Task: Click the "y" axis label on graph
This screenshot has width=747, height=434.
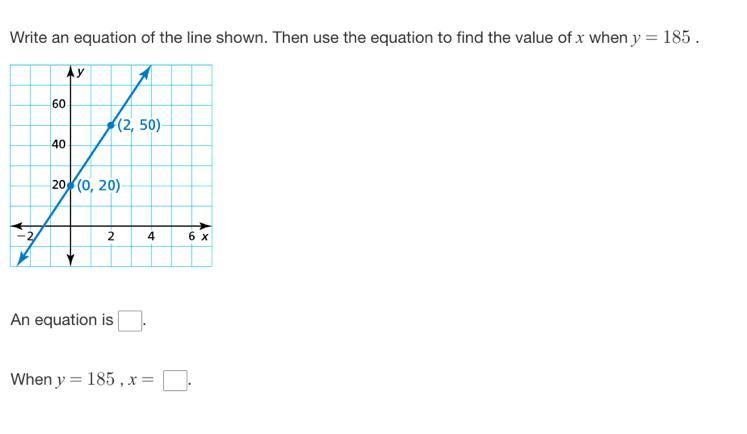Action: point(81,72)
